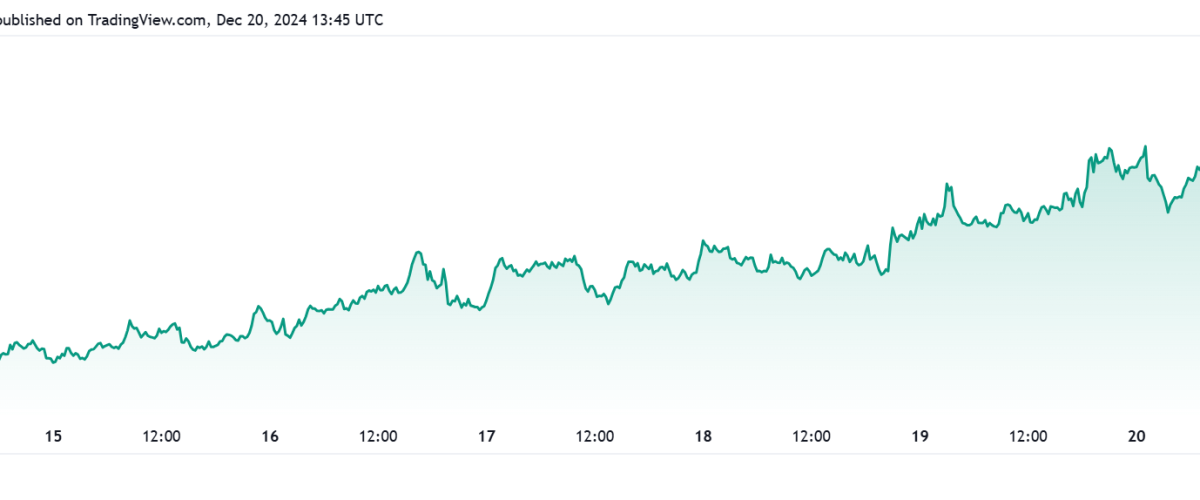Click the 12:00 label between 16 and 17
This screenshot has width=1200, height=500.
click(x=378, y=436)
